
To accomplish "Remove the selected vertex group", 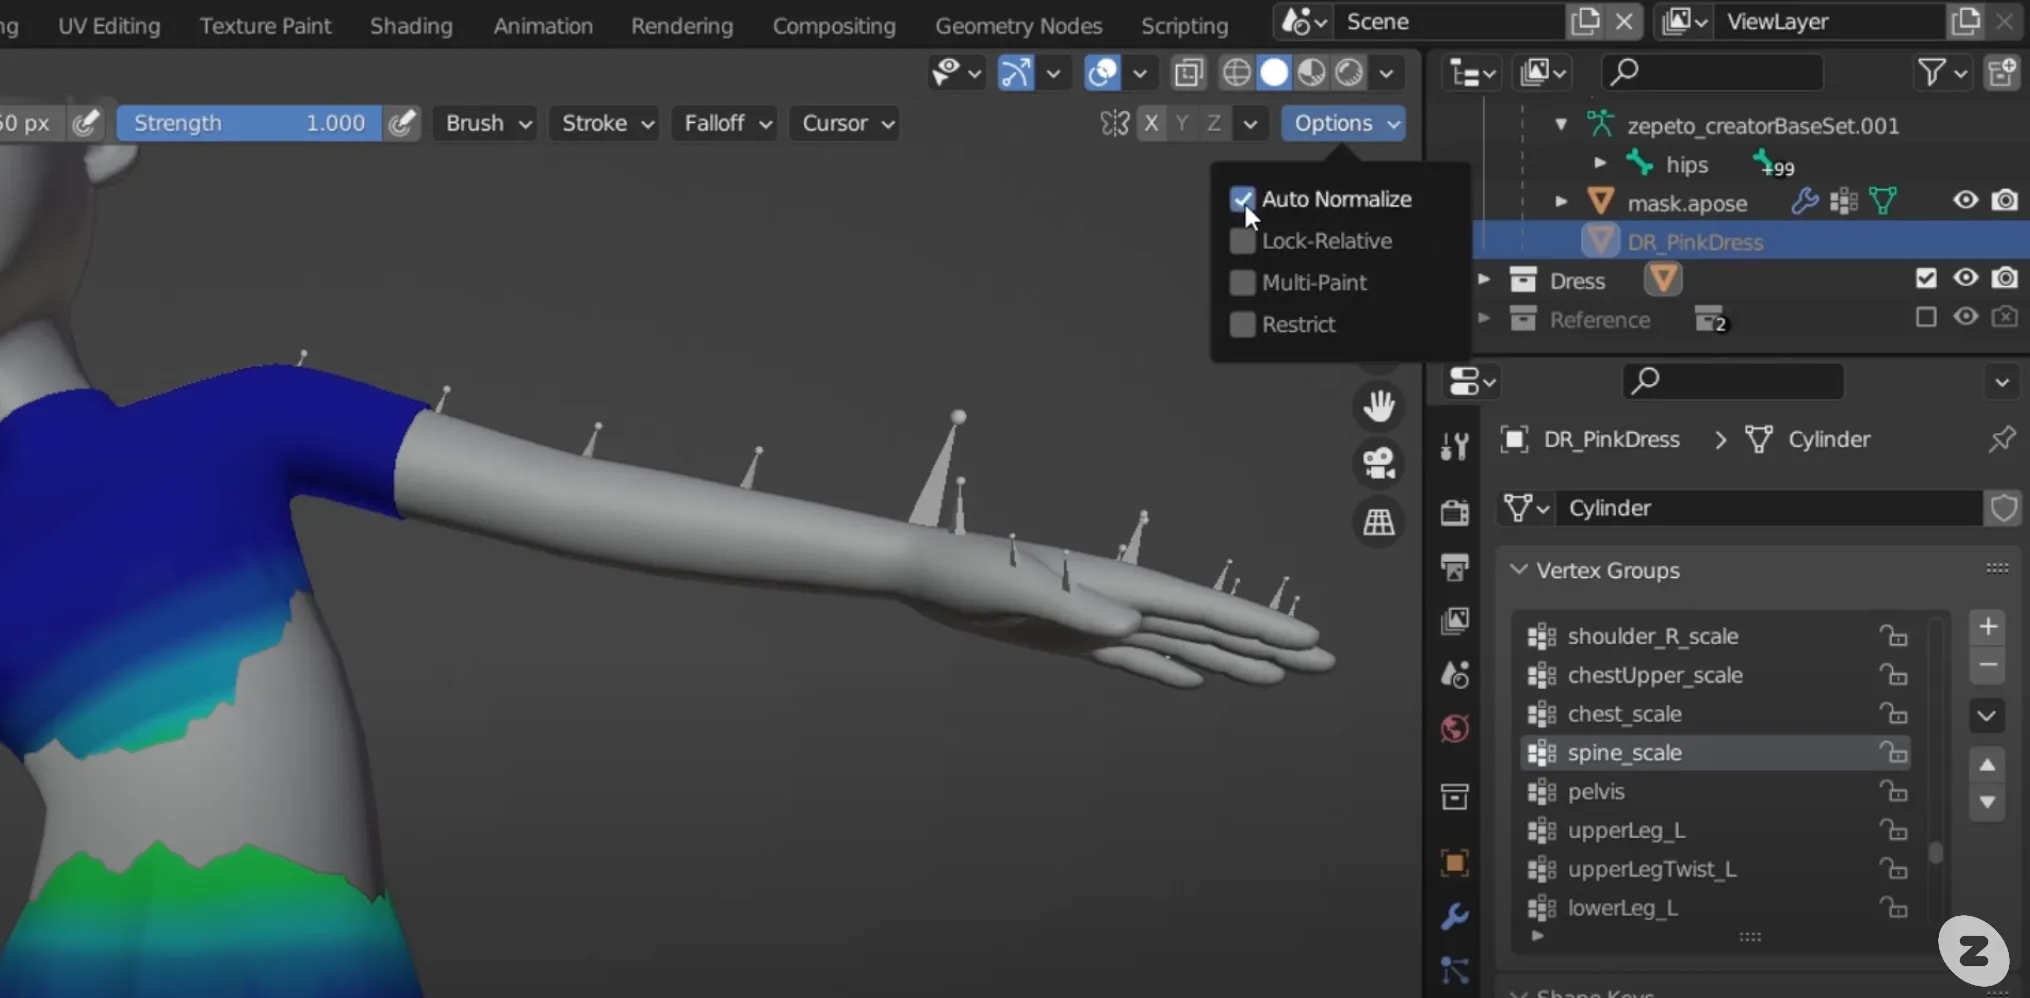I will (x=1987, y=666).
